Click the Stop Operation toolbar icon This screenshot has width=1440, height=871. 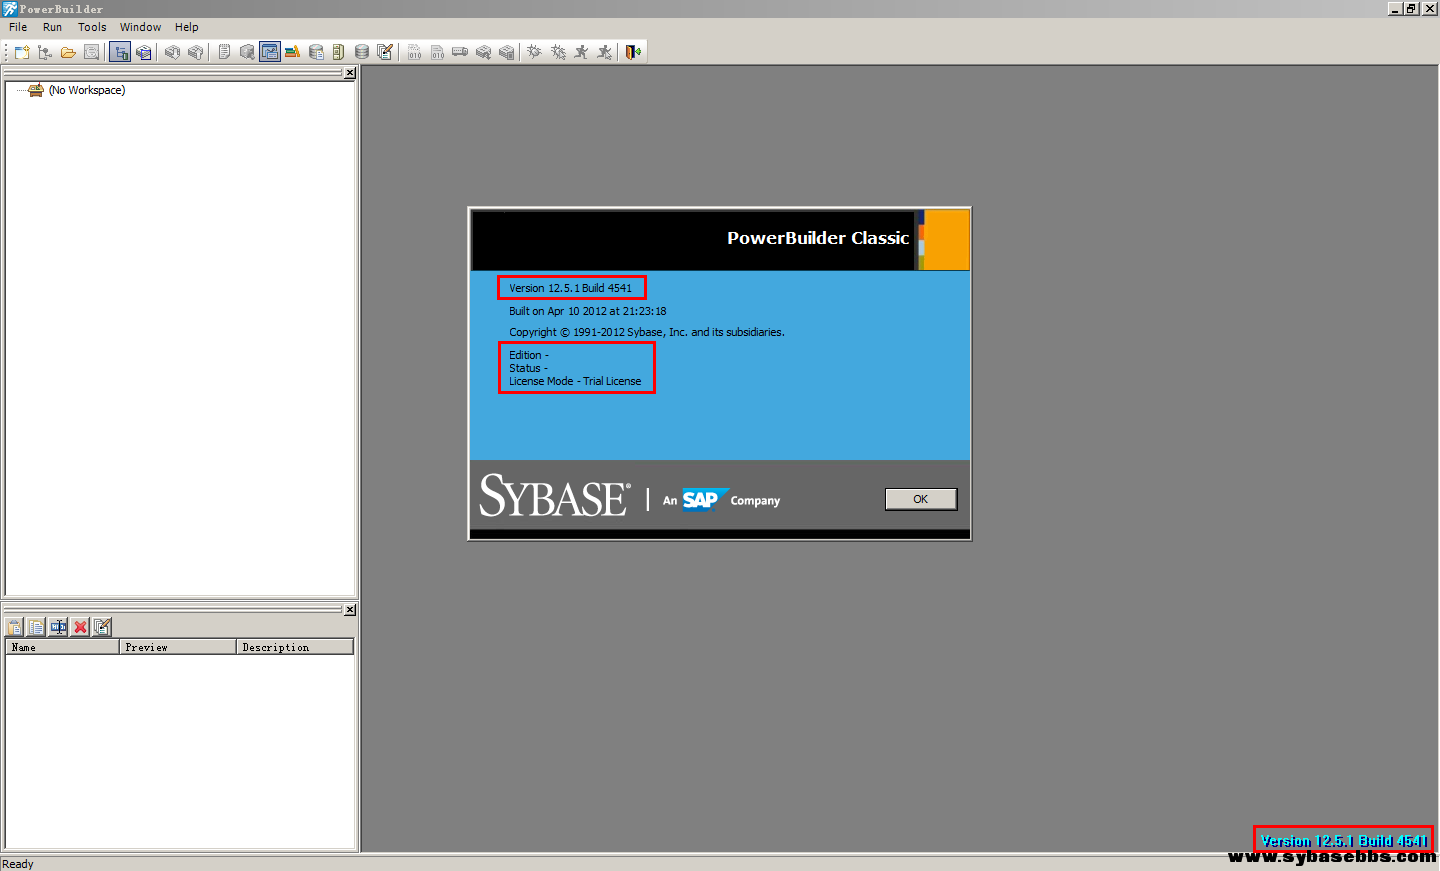click(506, 52)
